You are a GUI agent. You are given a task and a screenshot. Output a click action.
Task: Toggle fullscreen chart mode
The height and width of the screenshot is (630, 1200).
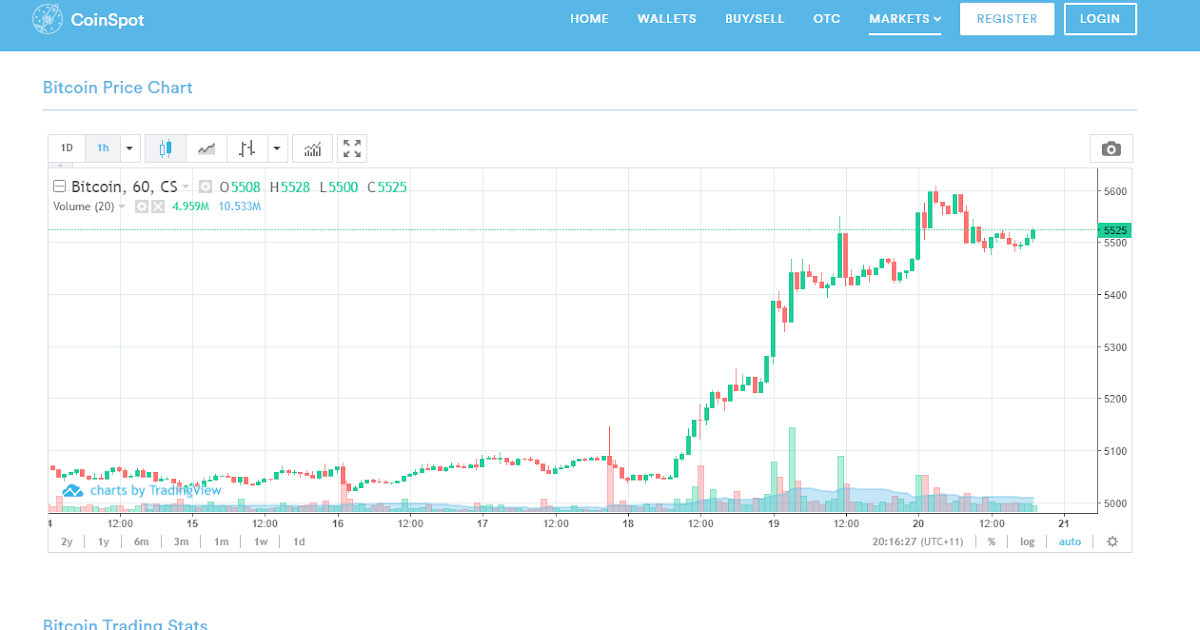[x=352, y=149]
